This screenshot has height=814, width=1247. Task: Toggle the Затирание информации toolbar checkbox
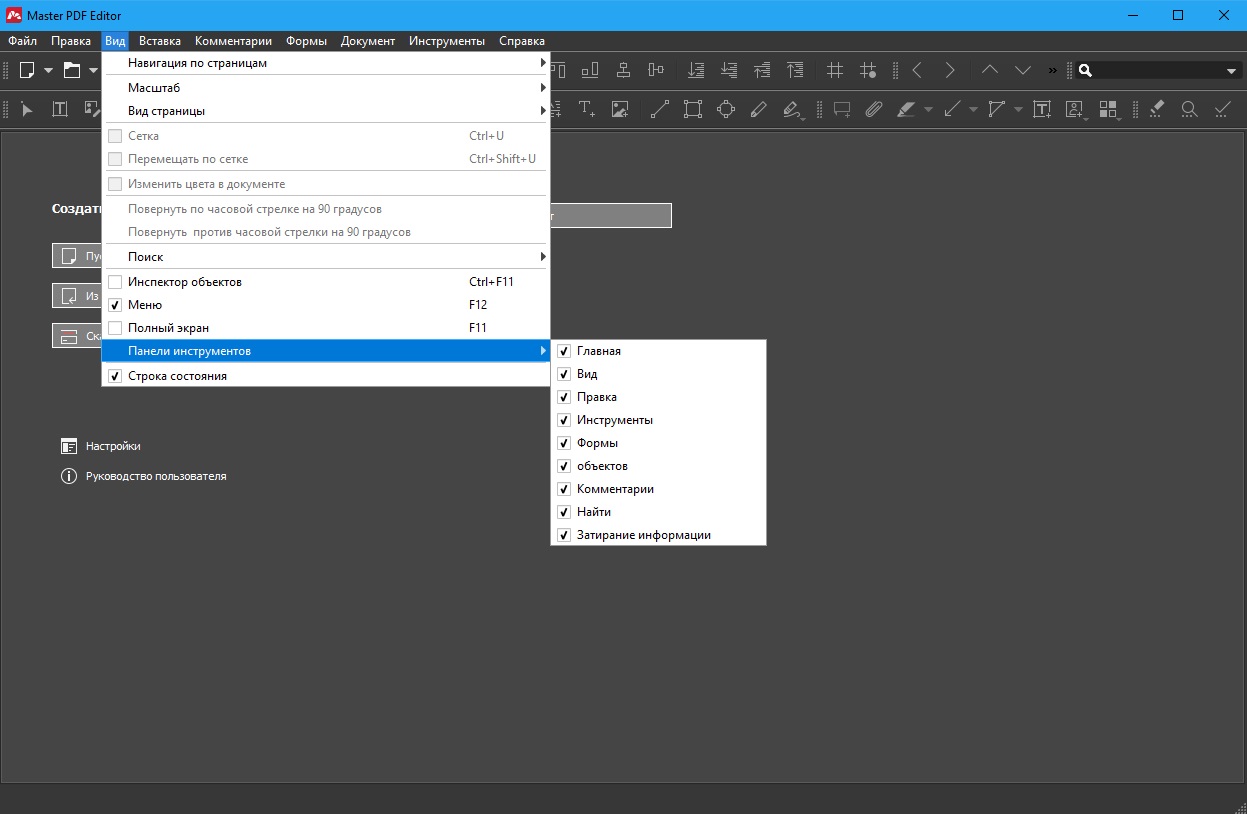pyautogui.click(x=564, y=535)
